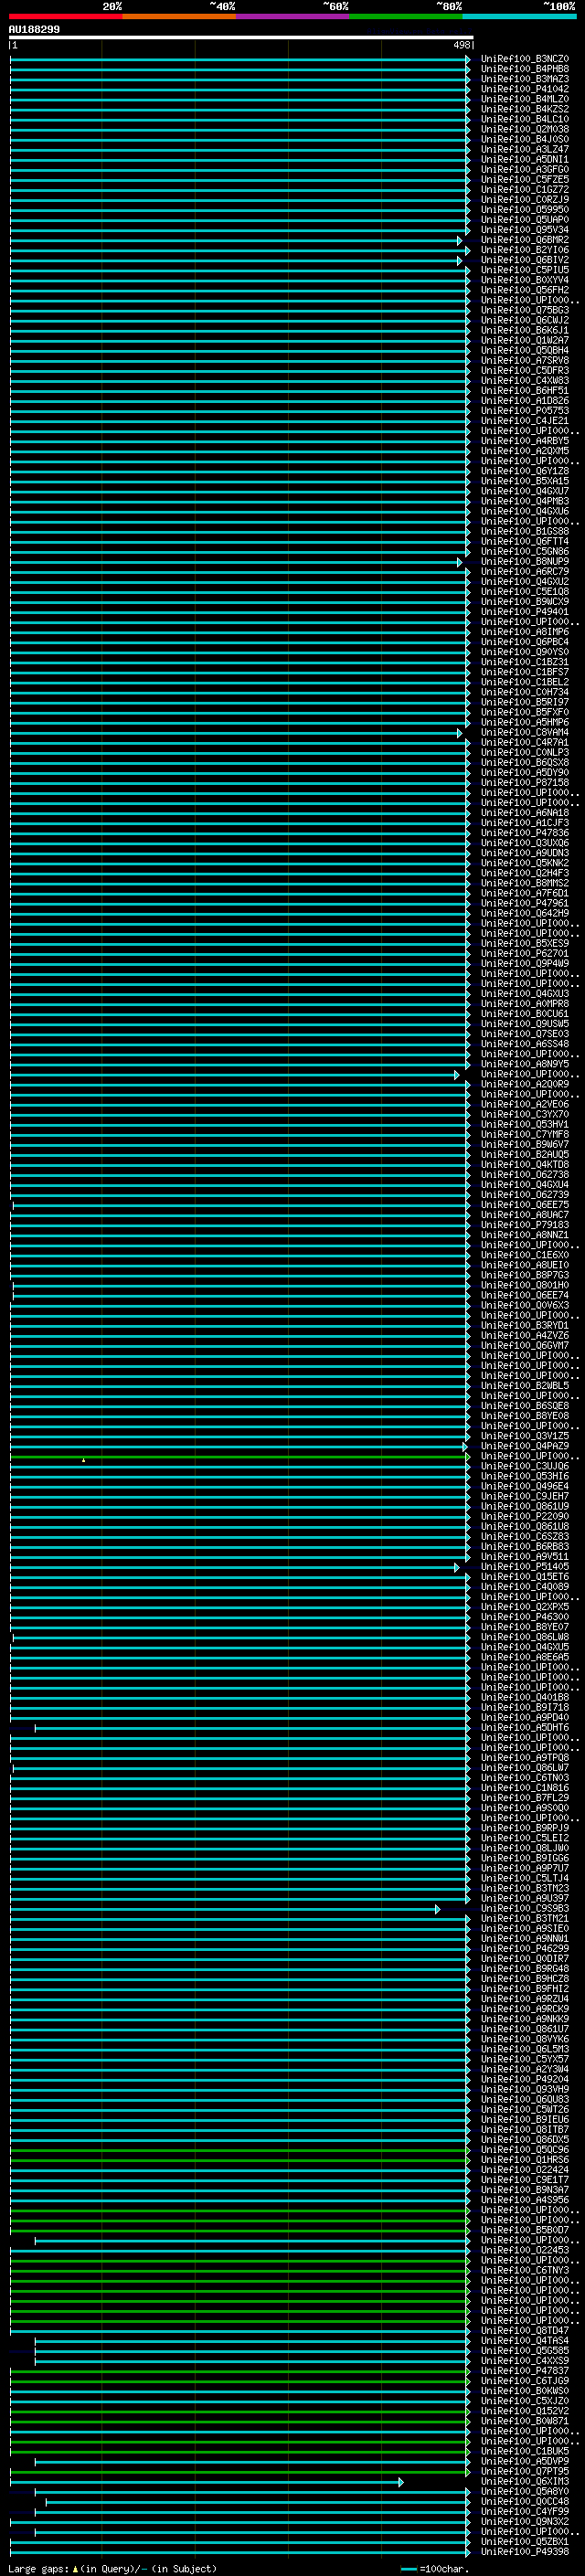
Task: Select the UniRef100_B8YE08 label
Action: coord(524,1416)
